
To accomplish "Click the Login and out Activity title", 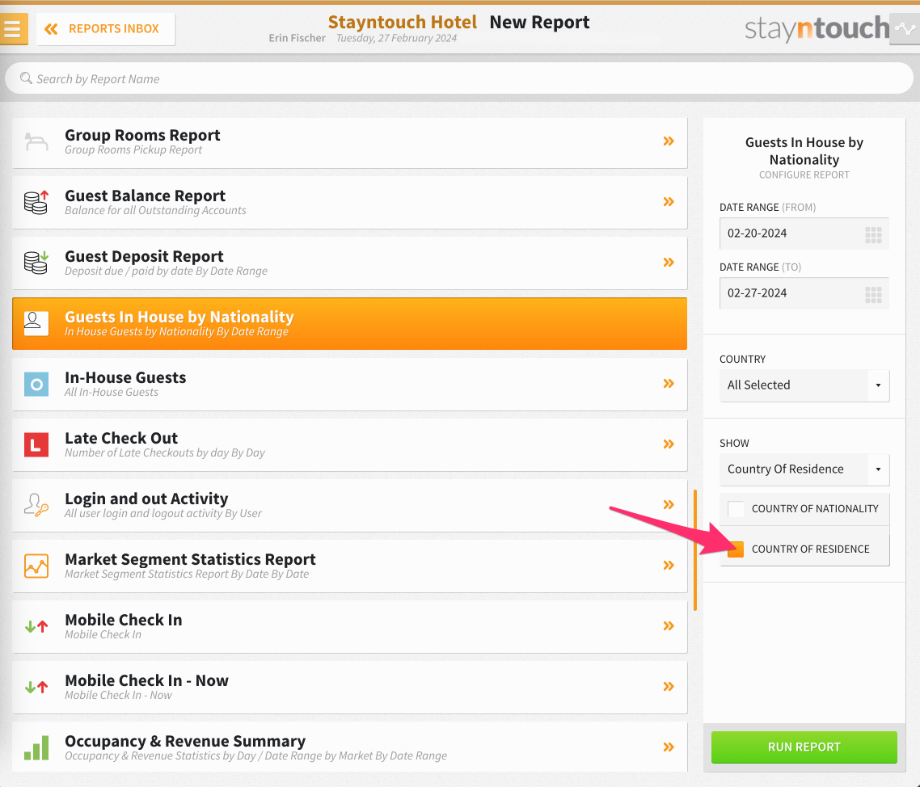I will pyautogui.click(x=146, y=498).
